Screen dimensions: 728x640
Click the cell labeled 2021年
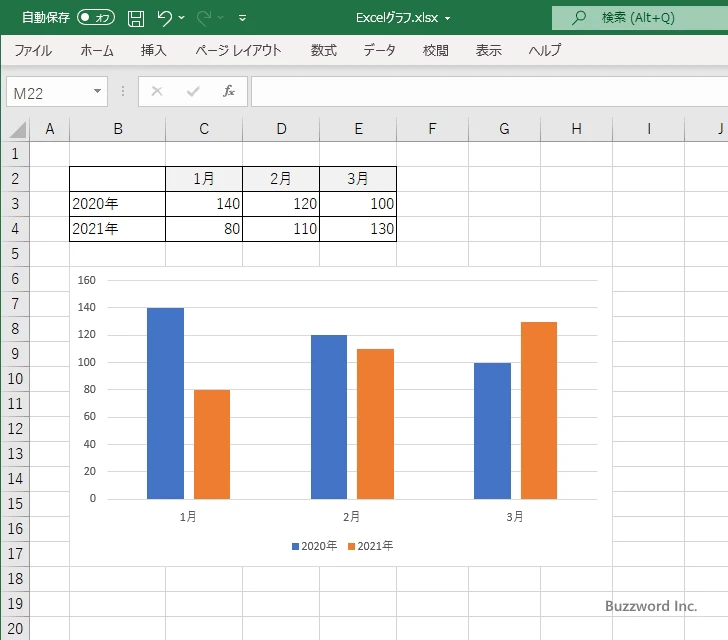click(117, 229)
